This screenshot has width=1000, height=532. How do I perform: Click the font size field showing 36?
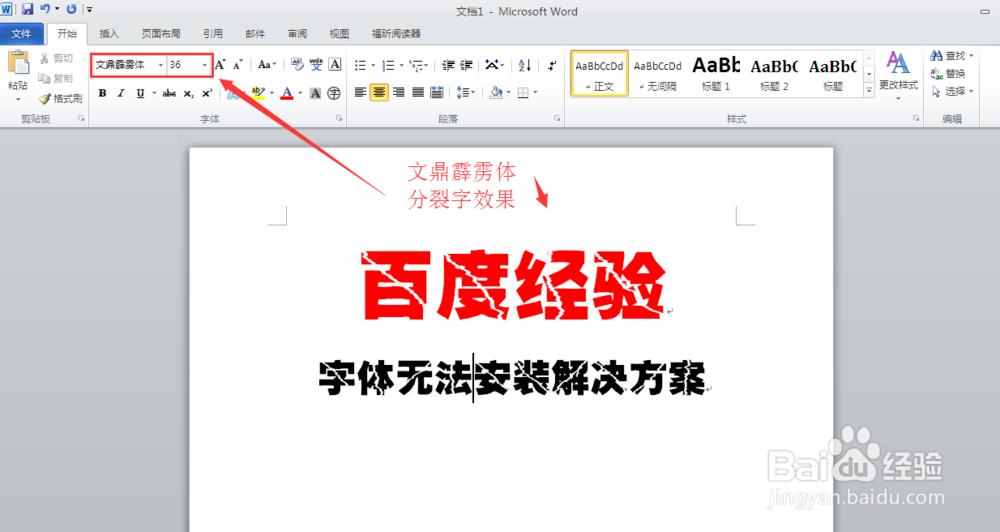pyautogui.click(x=183, y=65)
